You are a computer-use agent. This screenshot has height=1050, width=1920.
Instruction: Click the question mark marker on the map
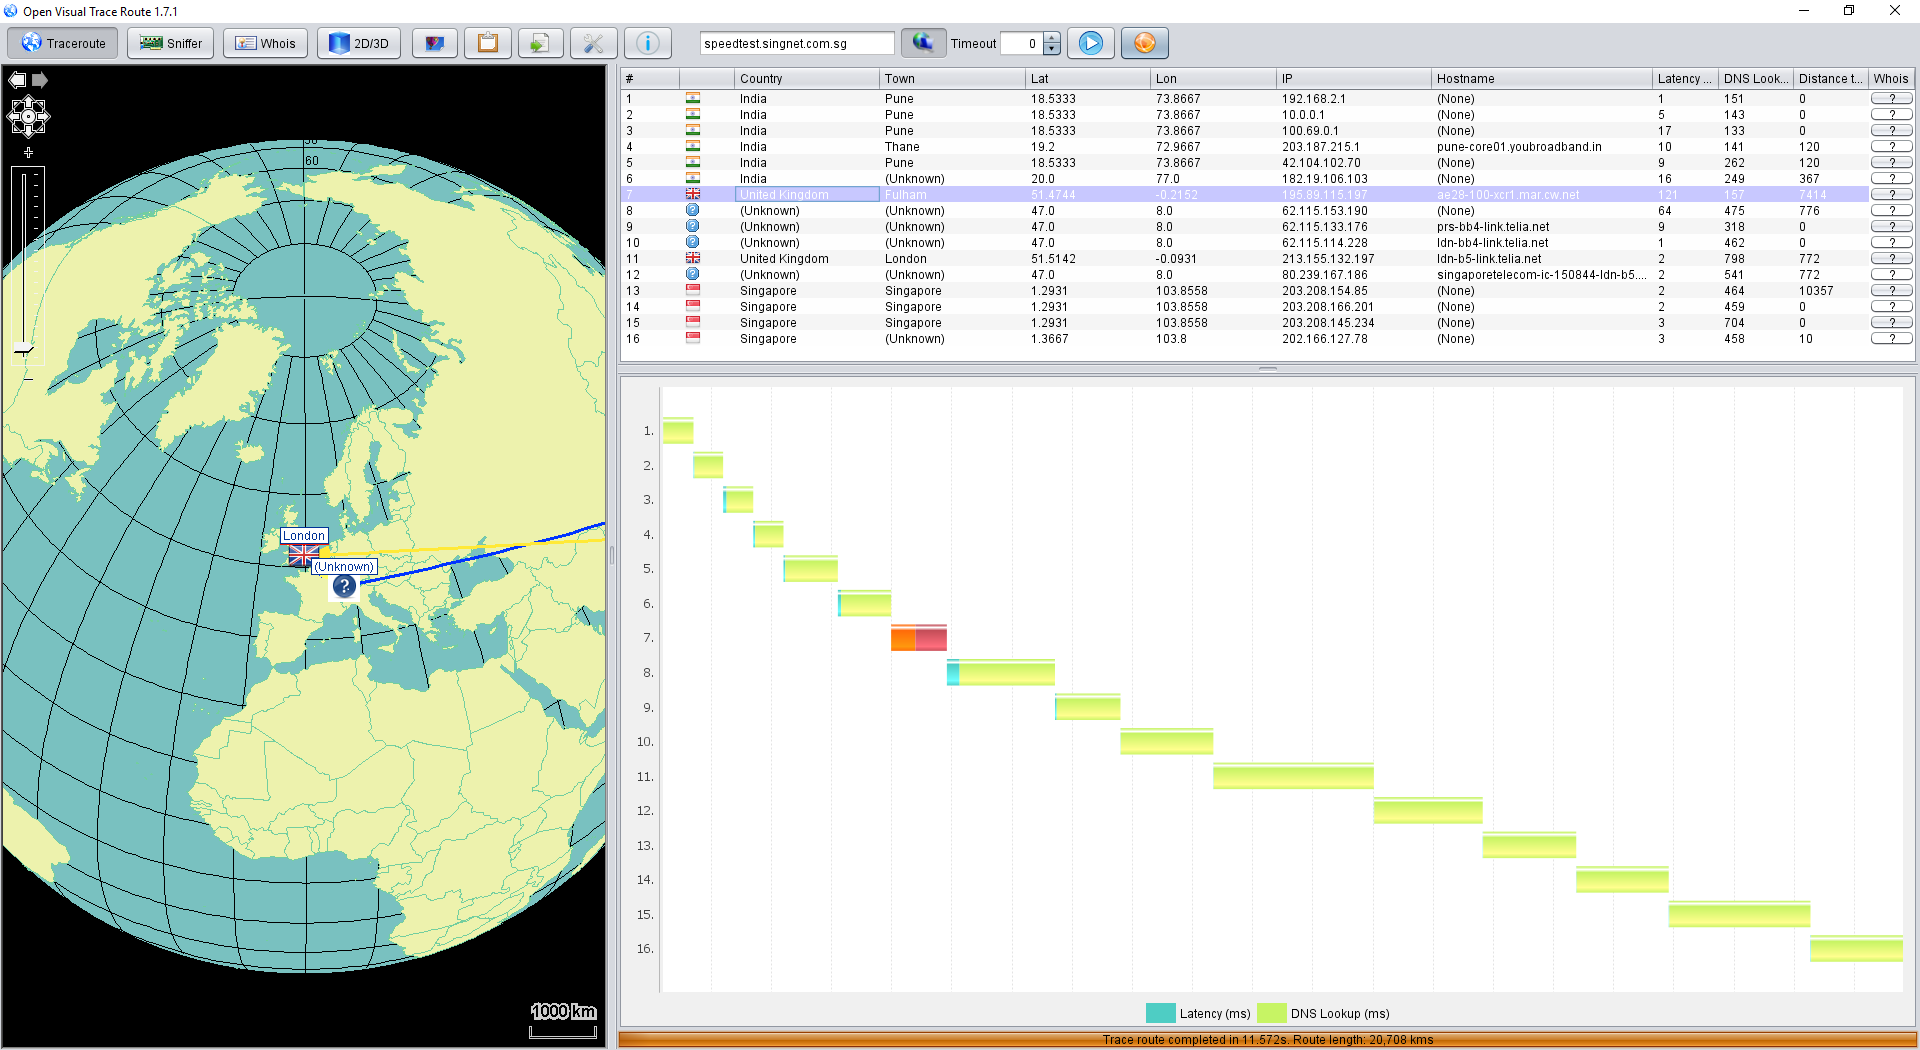[344, 586]
